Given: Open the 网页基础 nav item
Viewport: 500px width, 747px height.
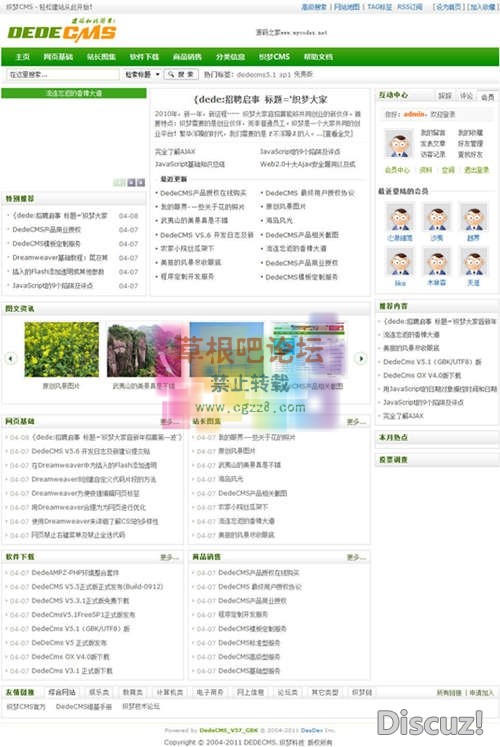Looking at the screenshot, I should click(x=58, y=57).
